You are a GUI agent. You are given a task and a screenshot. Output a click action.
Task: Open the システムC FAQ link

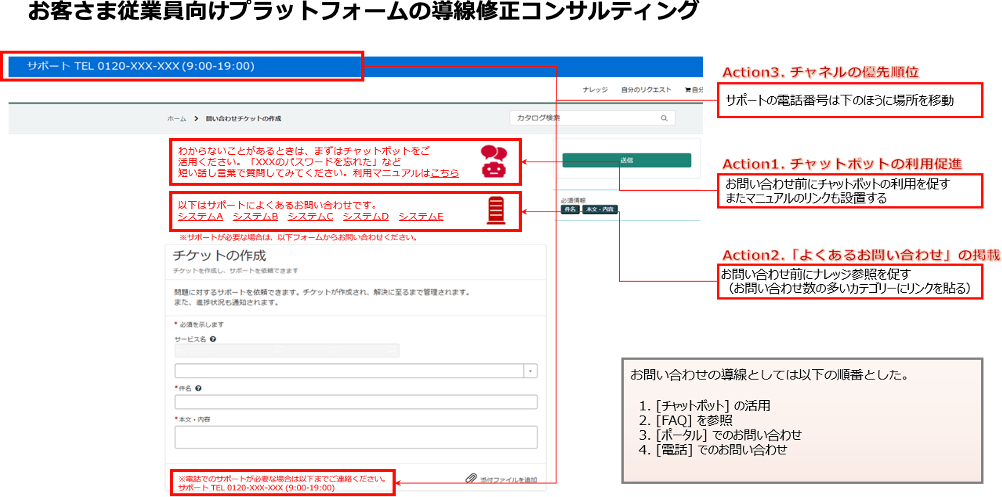[311, 217]
